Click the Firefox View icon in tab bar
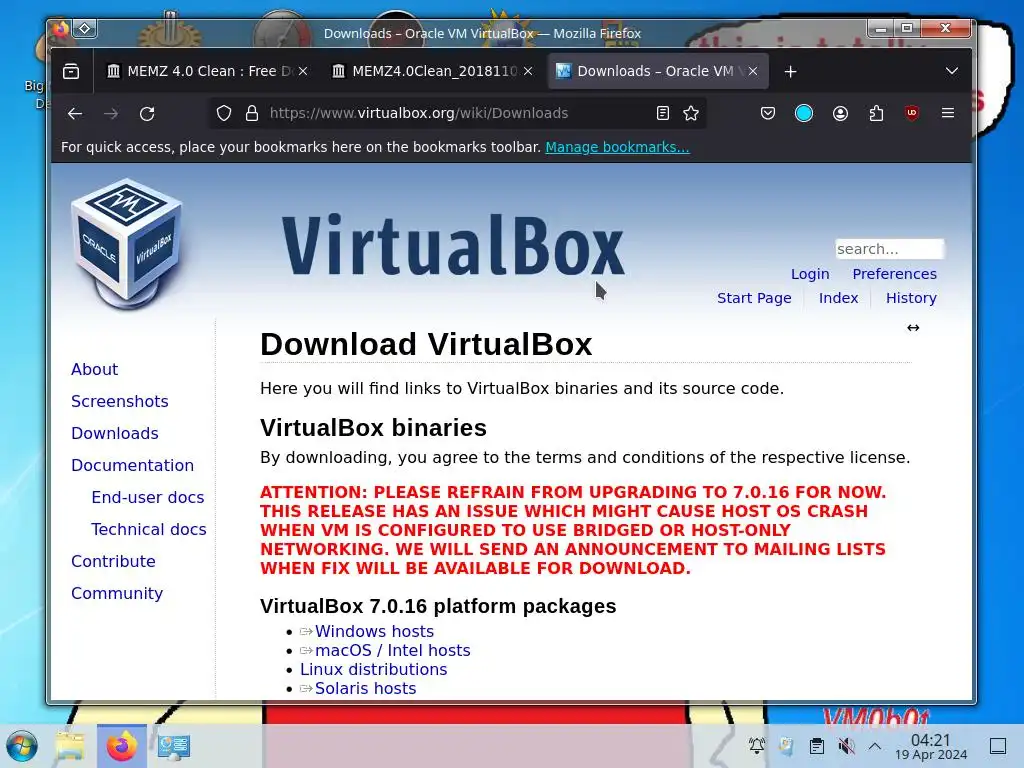 point(71,71)
